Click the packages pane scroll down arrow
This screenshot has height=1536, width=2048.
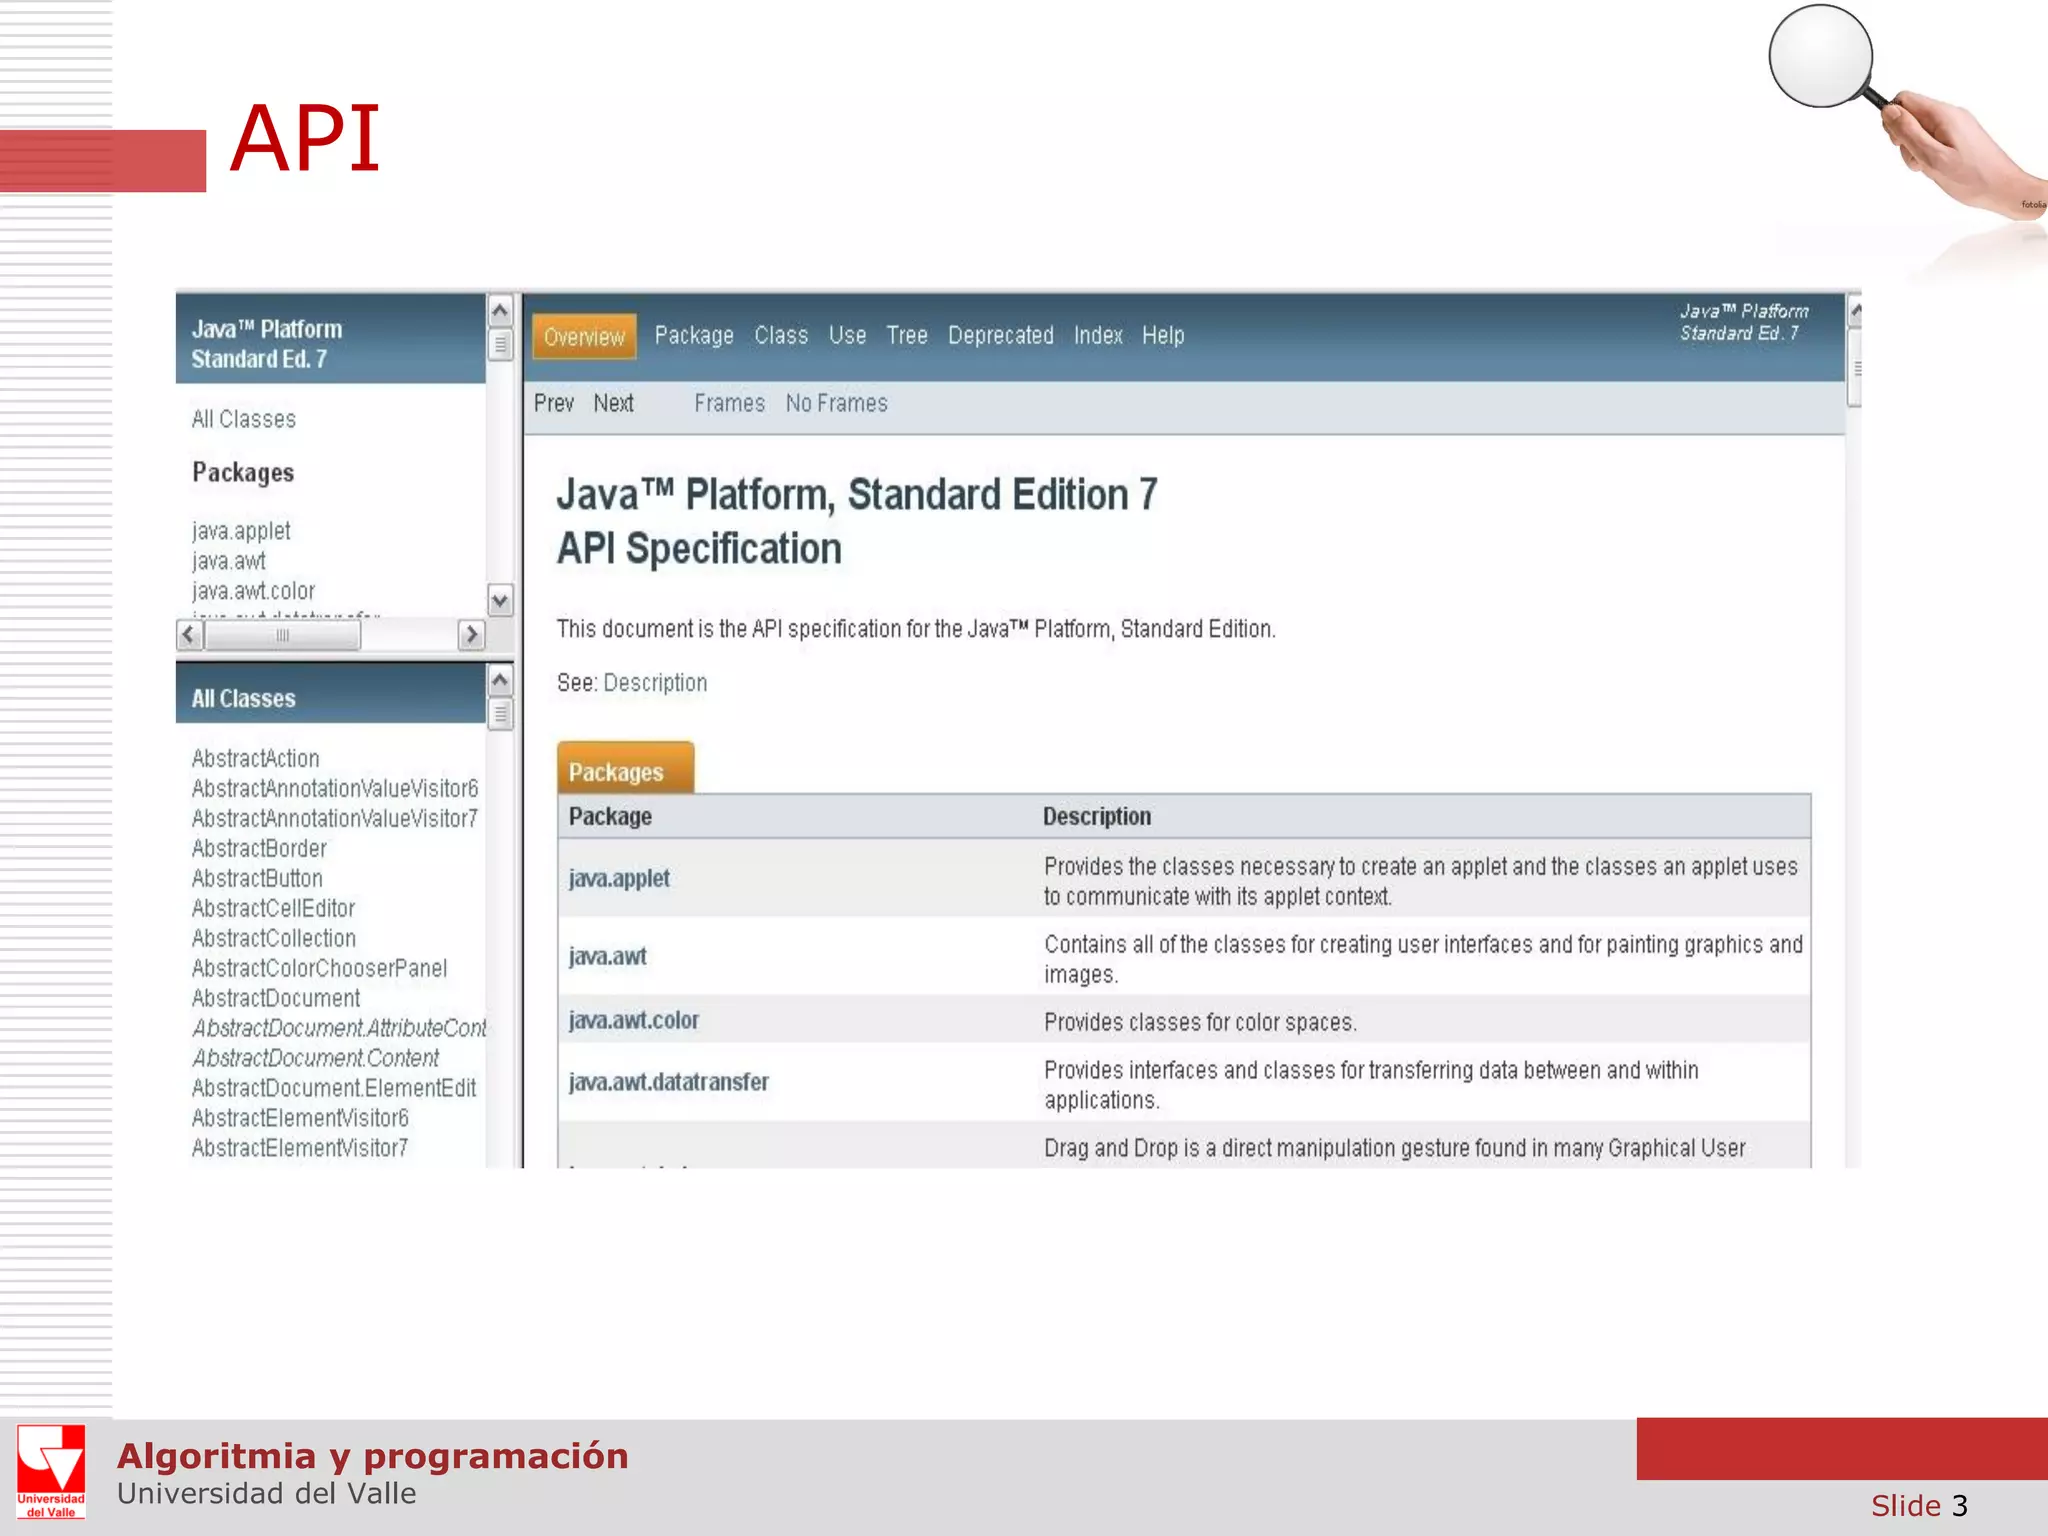pos(500,601)
